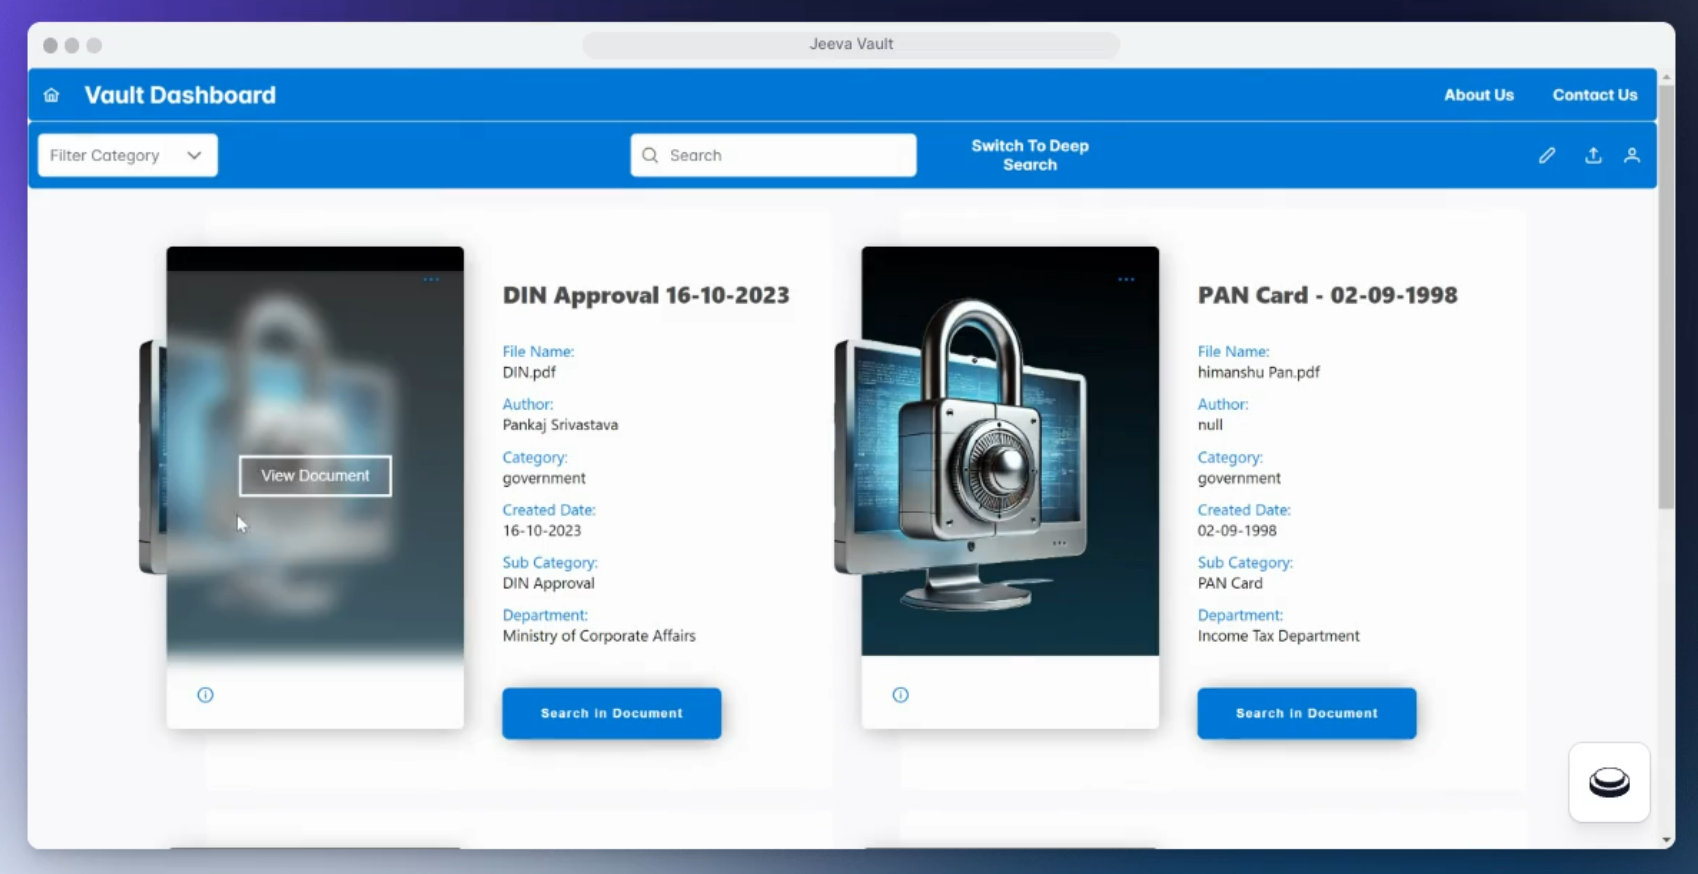Click the scrollbar down arrow

tap(1666, 840)
